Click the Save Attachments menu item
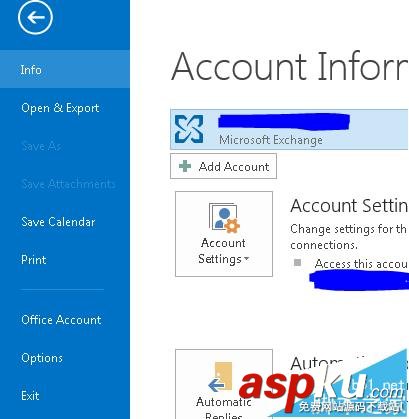This screenshot has height=419, width=409. point(68,184)
